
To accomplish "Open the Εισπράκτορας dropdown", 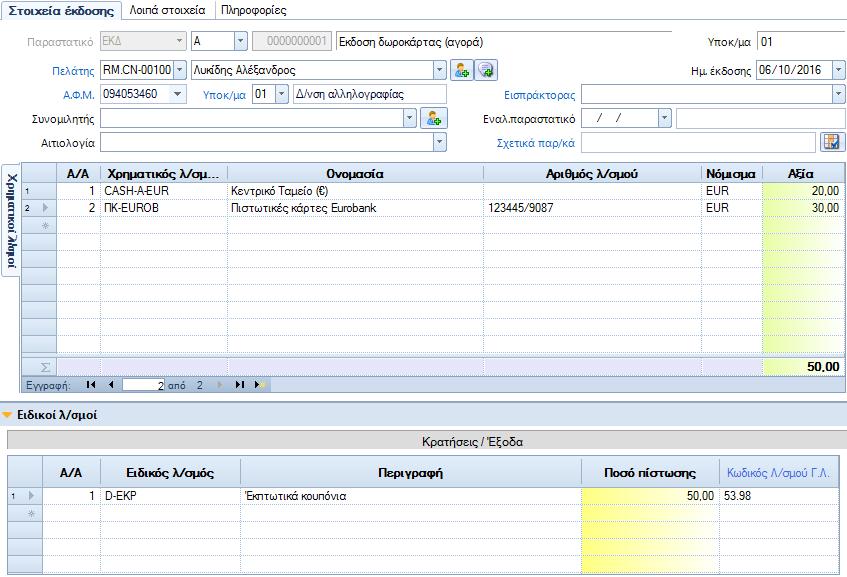I will tap(838, 95).
